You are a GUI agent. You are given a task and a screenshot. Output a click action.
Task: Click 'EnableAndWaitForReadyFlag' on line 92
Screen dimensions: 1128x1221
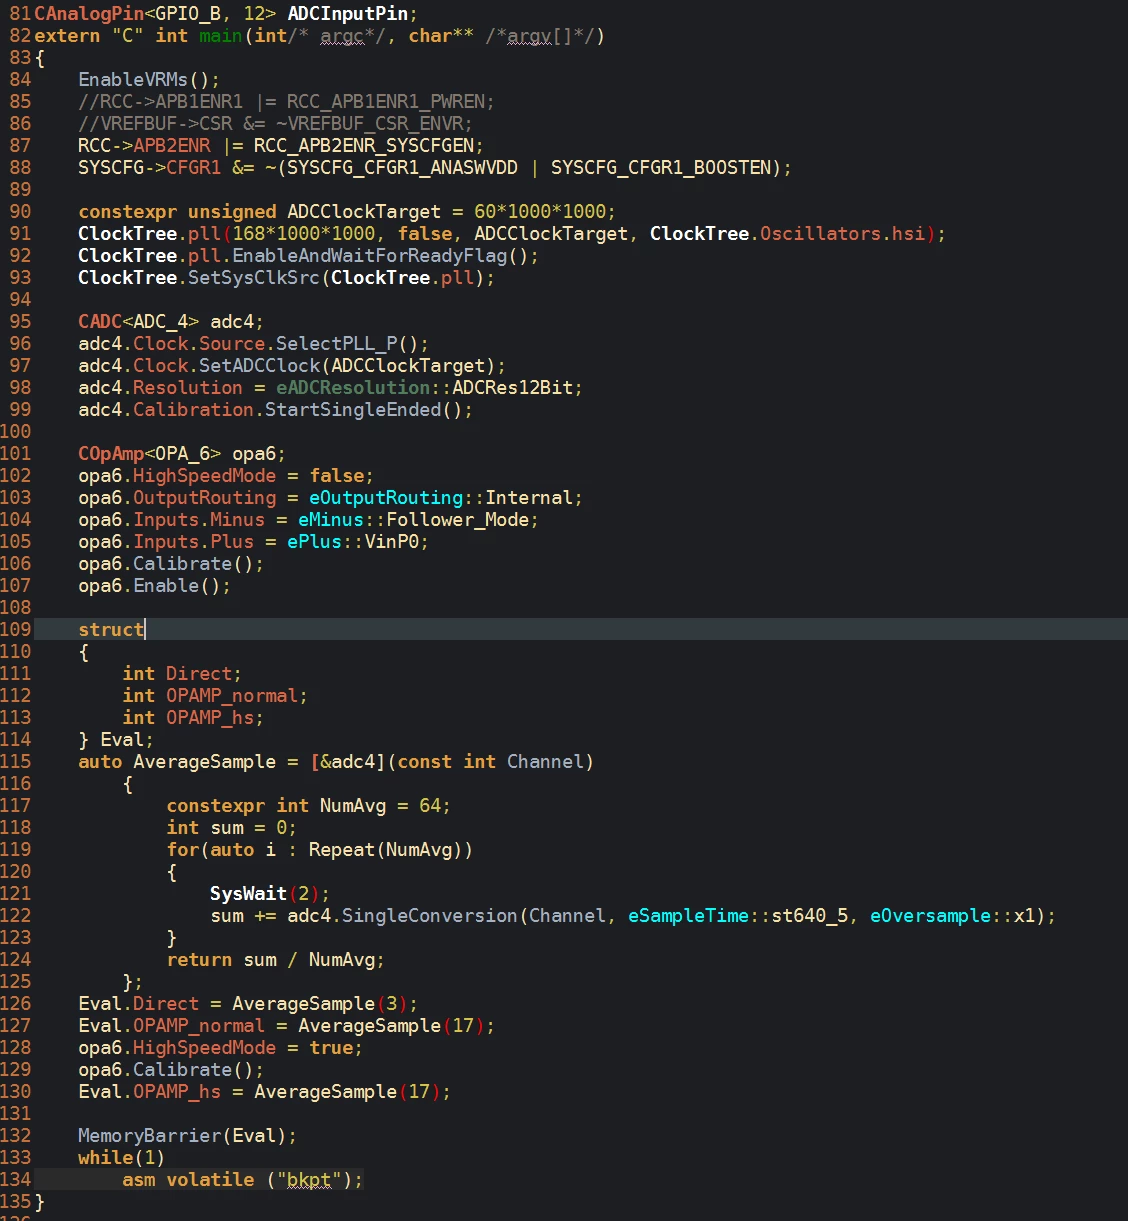click(369, 255)
